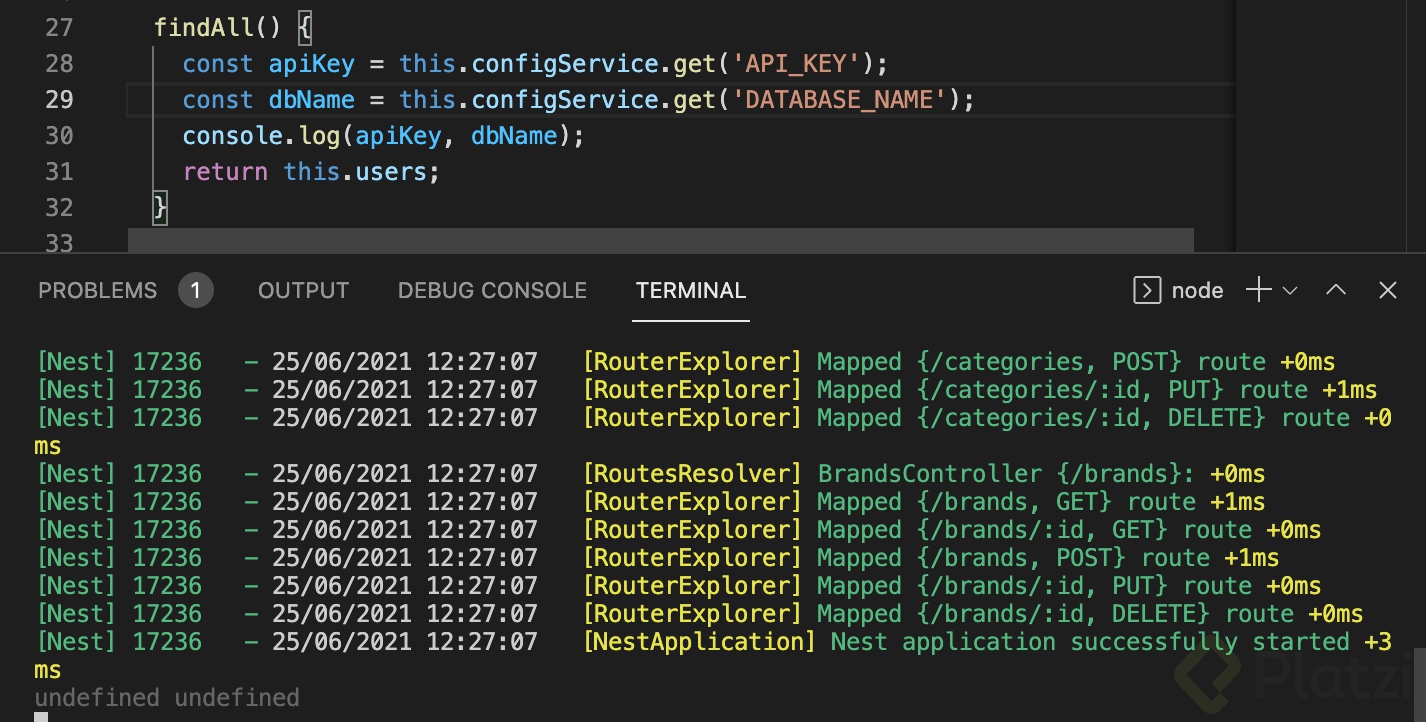Select the DEBUG CONSOLE tab
1426x722 pixels.
pos(492,291)
